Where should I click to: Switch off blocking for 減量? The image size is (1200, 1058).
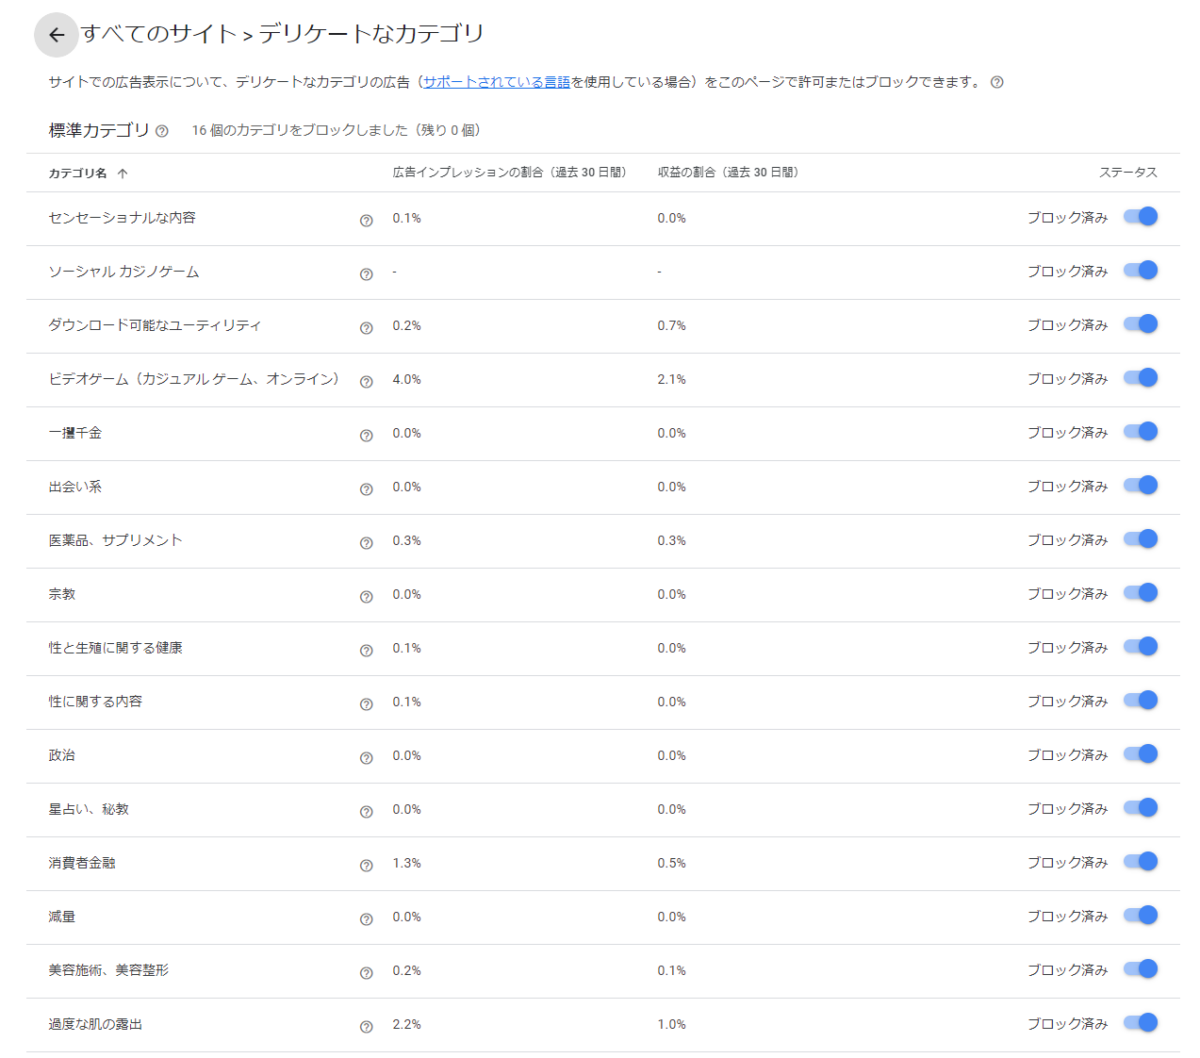pos(1140,915)
